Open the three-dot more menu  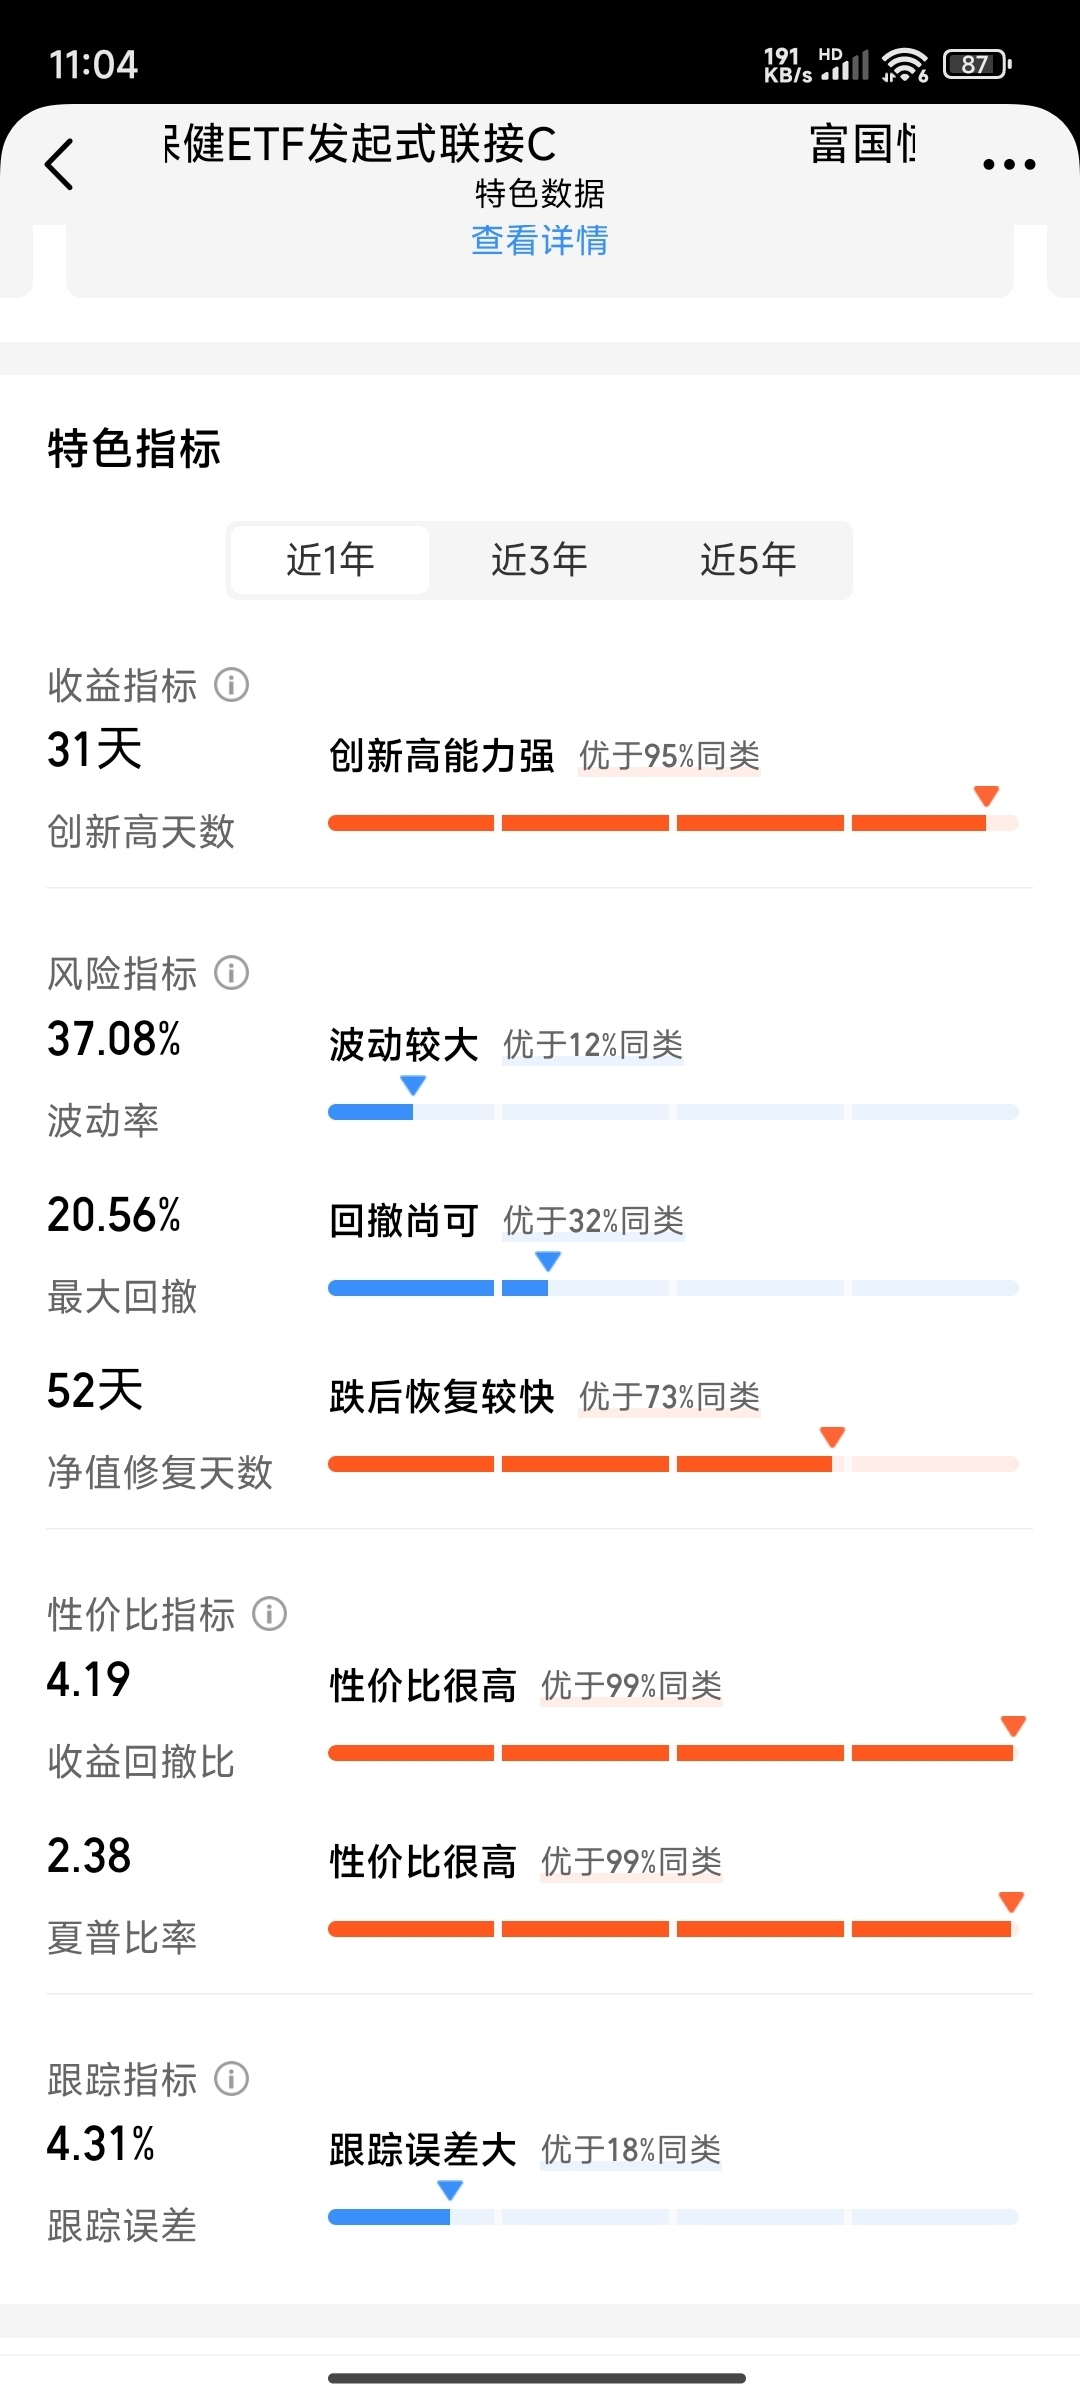click(1008, 165)
